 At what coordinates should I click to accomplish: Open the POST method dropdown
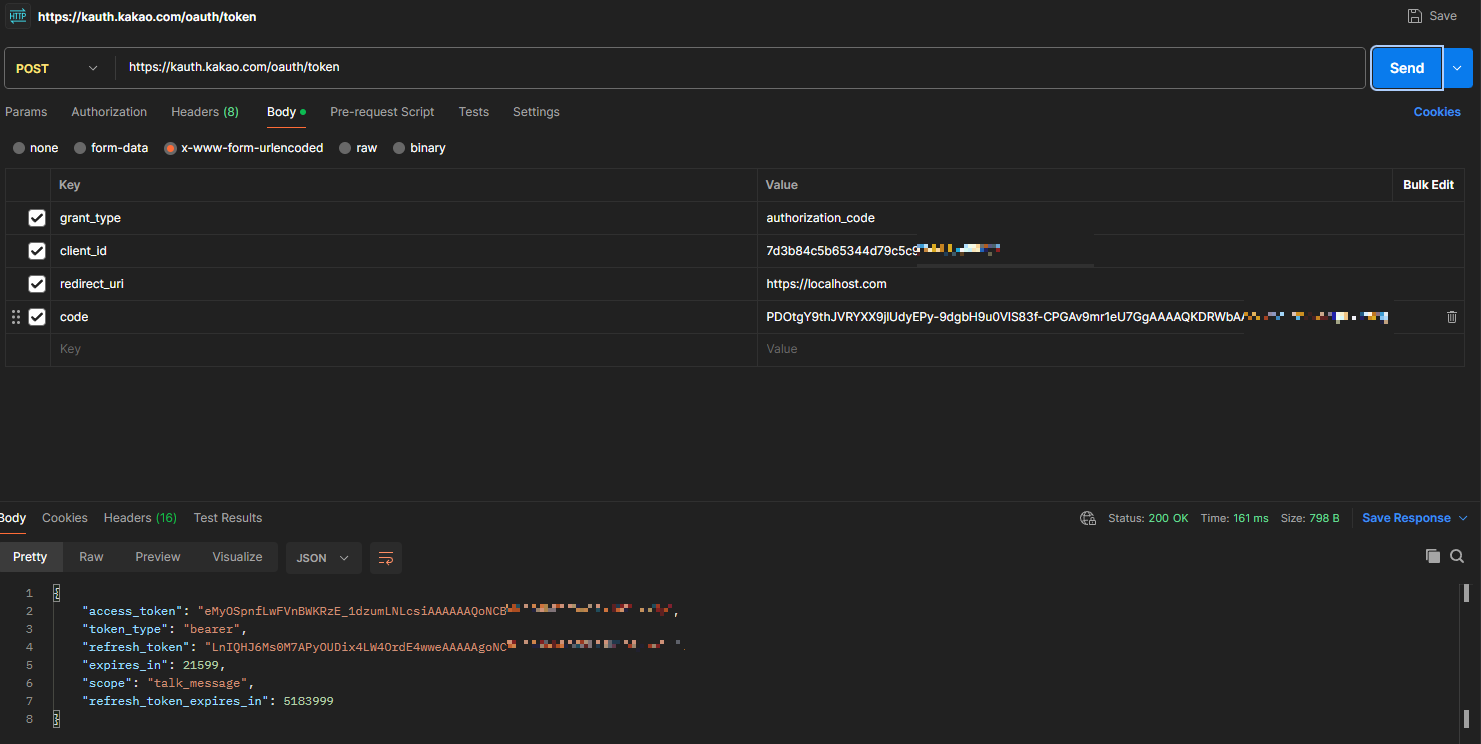tap(58, 68)
